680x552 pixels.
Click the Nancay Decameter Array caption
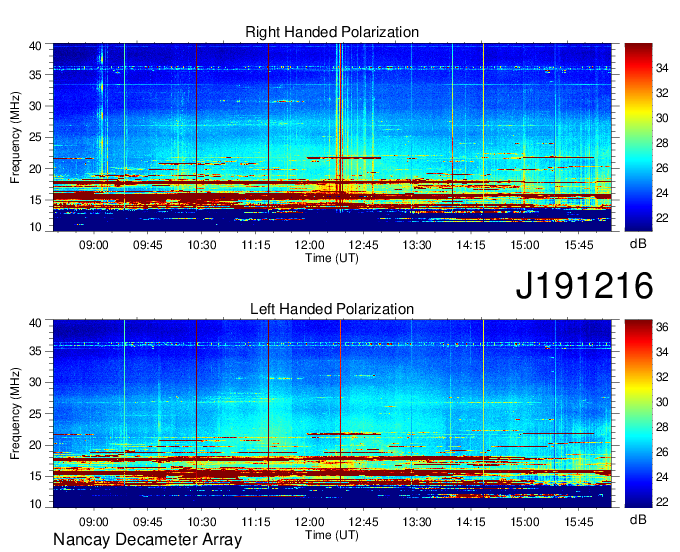(x=147, y=540)
